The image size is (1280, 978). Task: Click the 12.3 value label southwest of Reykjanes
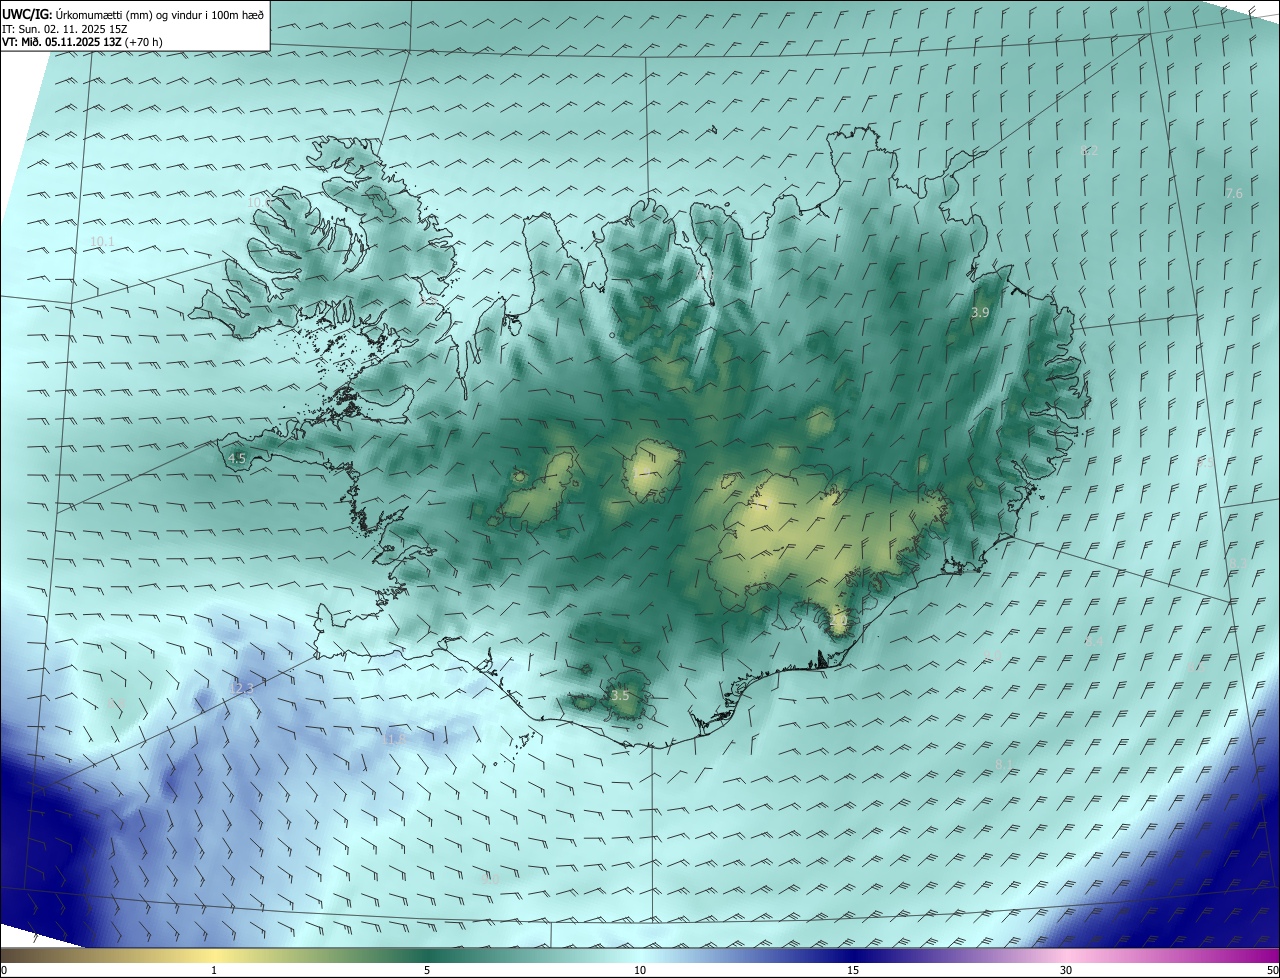[x=242, y=688]
